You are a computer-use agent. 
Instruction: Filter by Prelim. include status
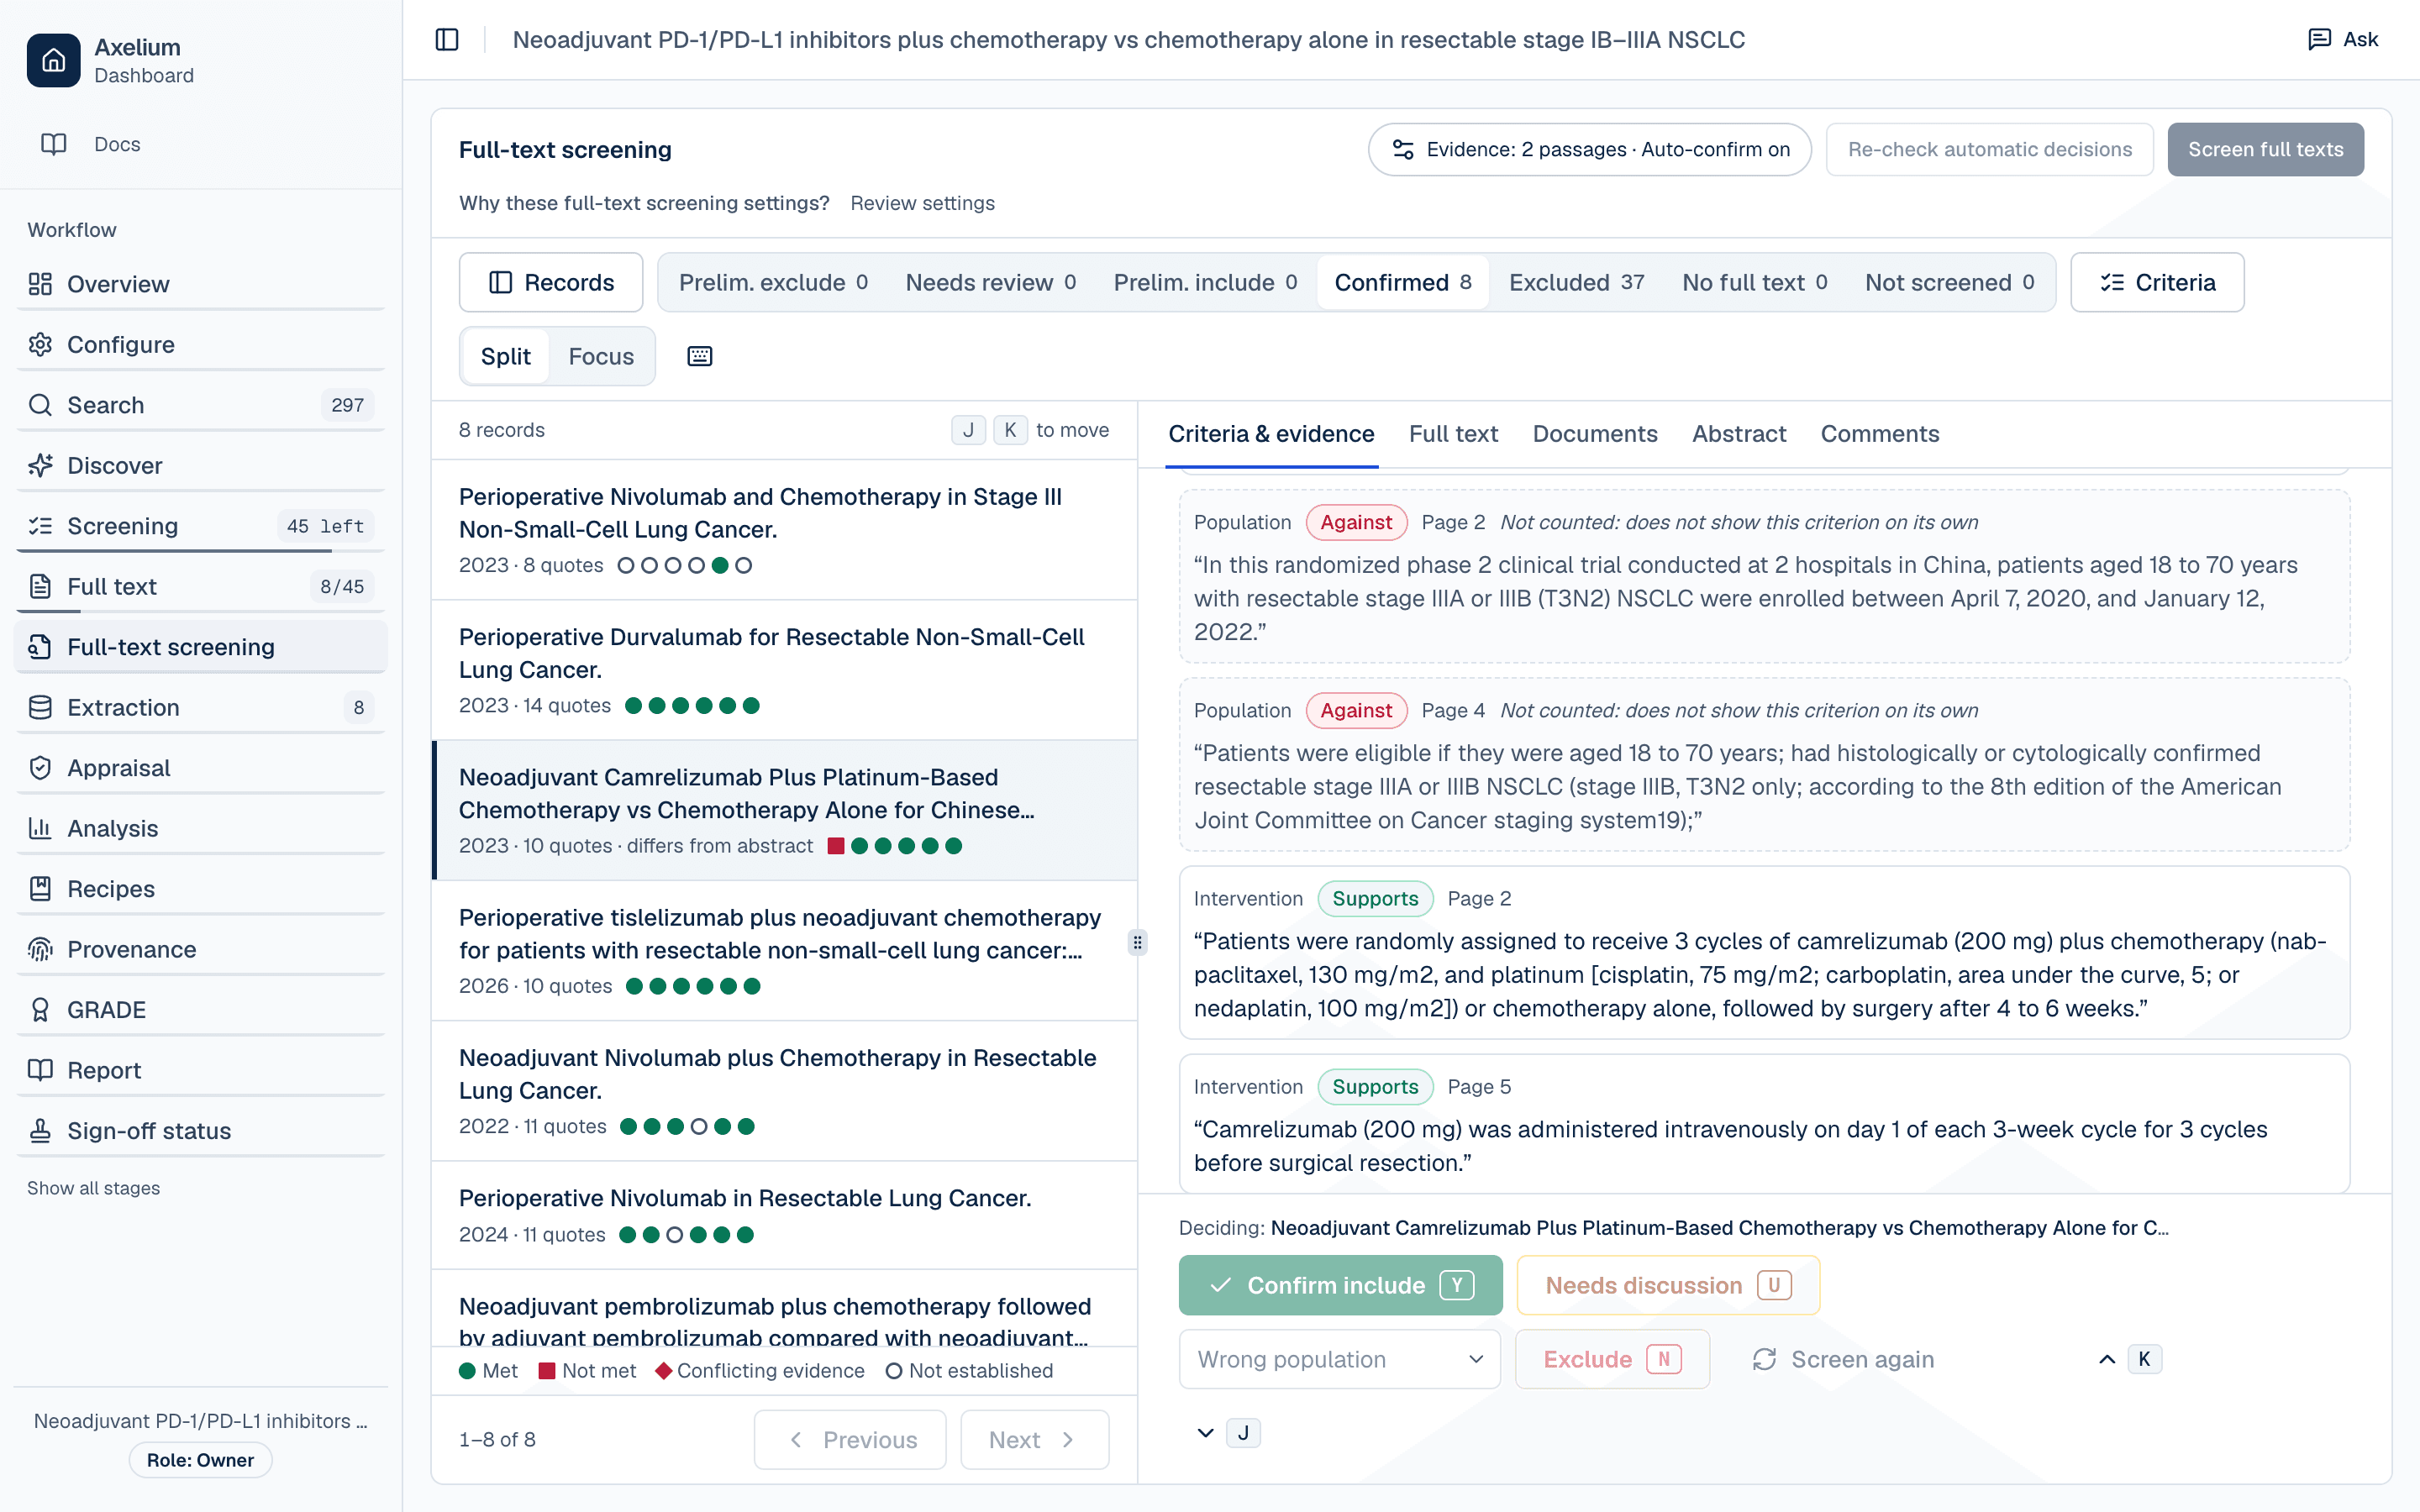pyautogui.click(x=1205, y=282)
